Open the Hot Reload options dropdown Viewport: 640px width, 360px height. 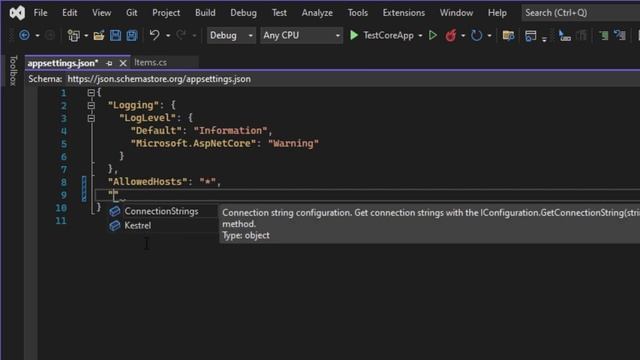pyautogui.click(x=463, y=36)
